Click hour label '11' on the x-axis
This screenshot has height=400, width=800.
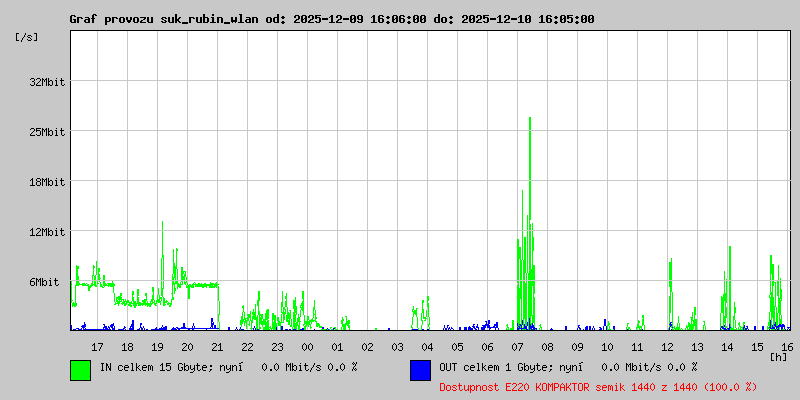[637, 347]
